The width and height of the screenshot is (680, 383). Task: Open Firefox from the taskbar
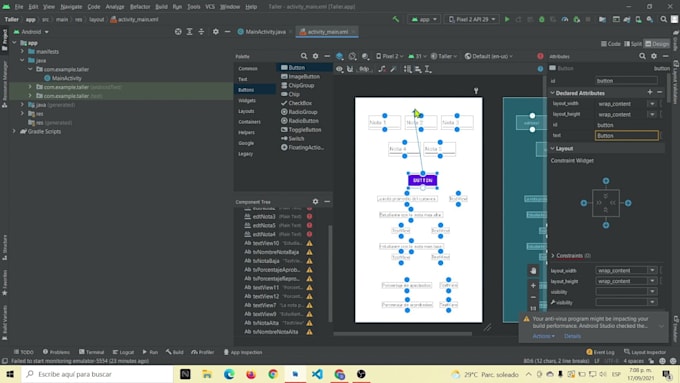(x=251, y=374)
